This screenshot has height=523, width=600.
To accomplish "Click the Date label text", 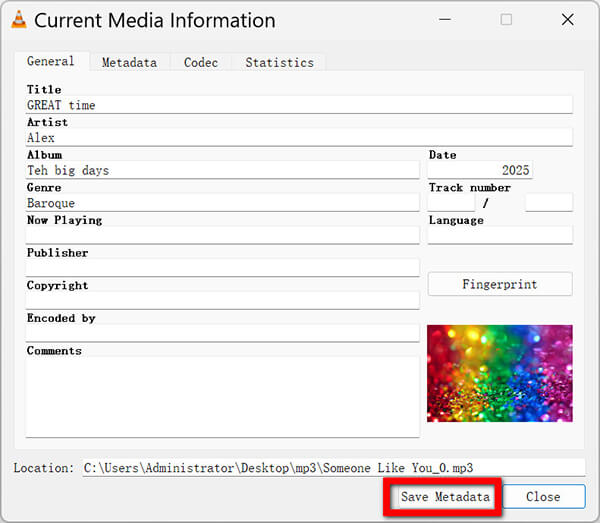I will click(x=442, y=155).
